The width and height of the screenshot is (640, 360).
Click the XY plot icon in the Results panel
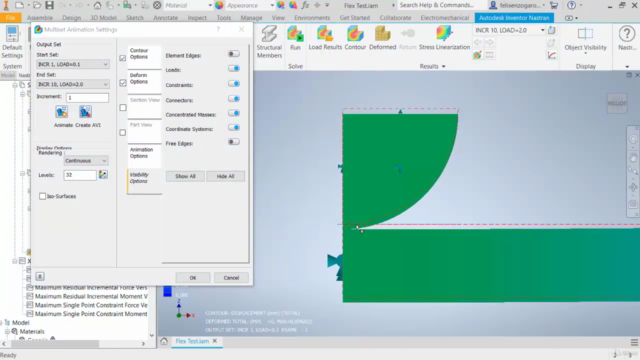click(x=551, y=55)
